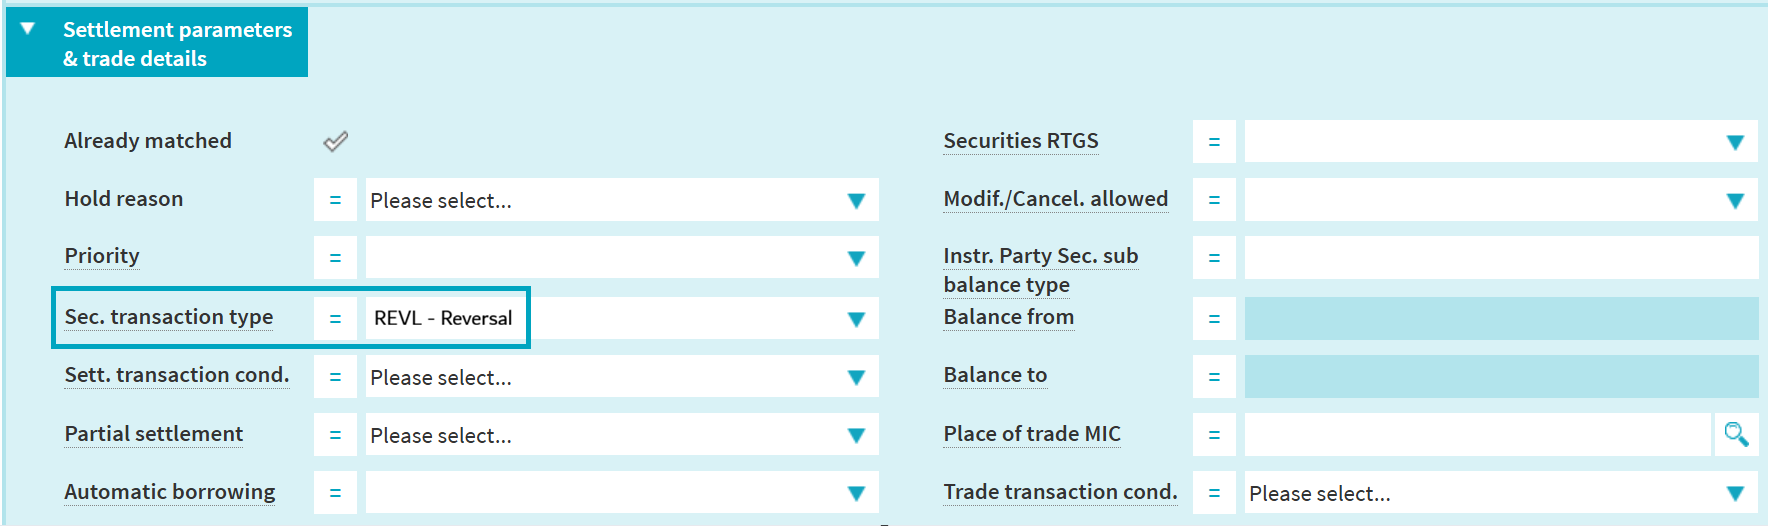Open the Modif./Cancel. allowed dropdown

pyautogui.click(x=1735, y=201)
